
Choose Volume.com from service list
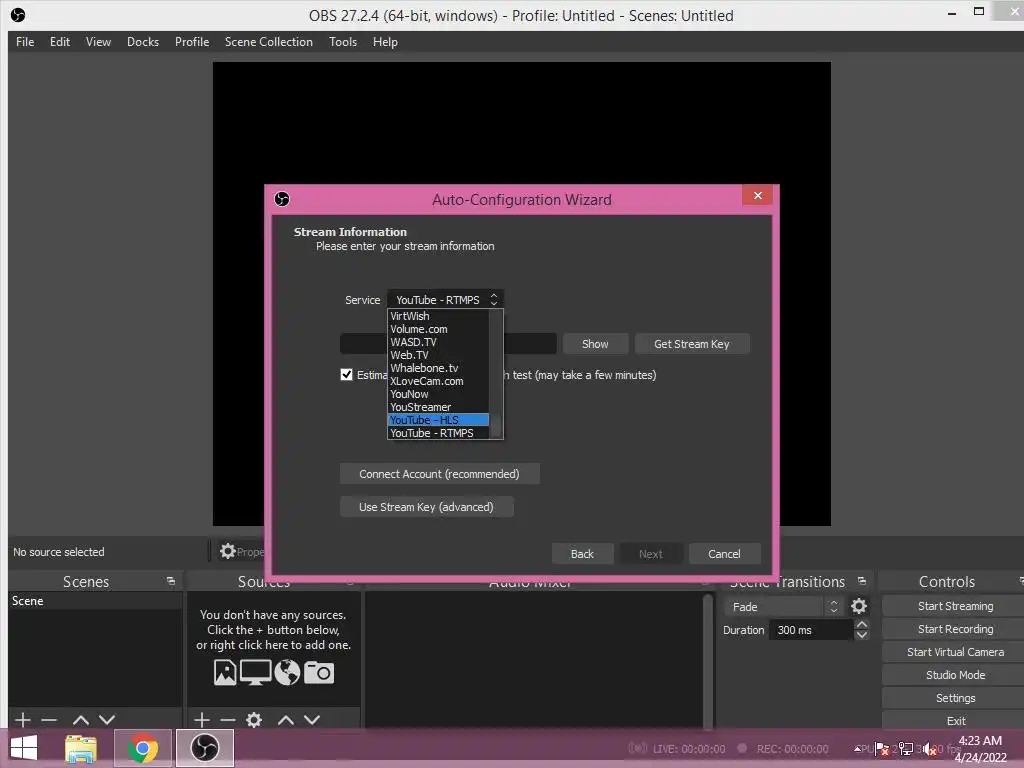click(x=438, y=329)
